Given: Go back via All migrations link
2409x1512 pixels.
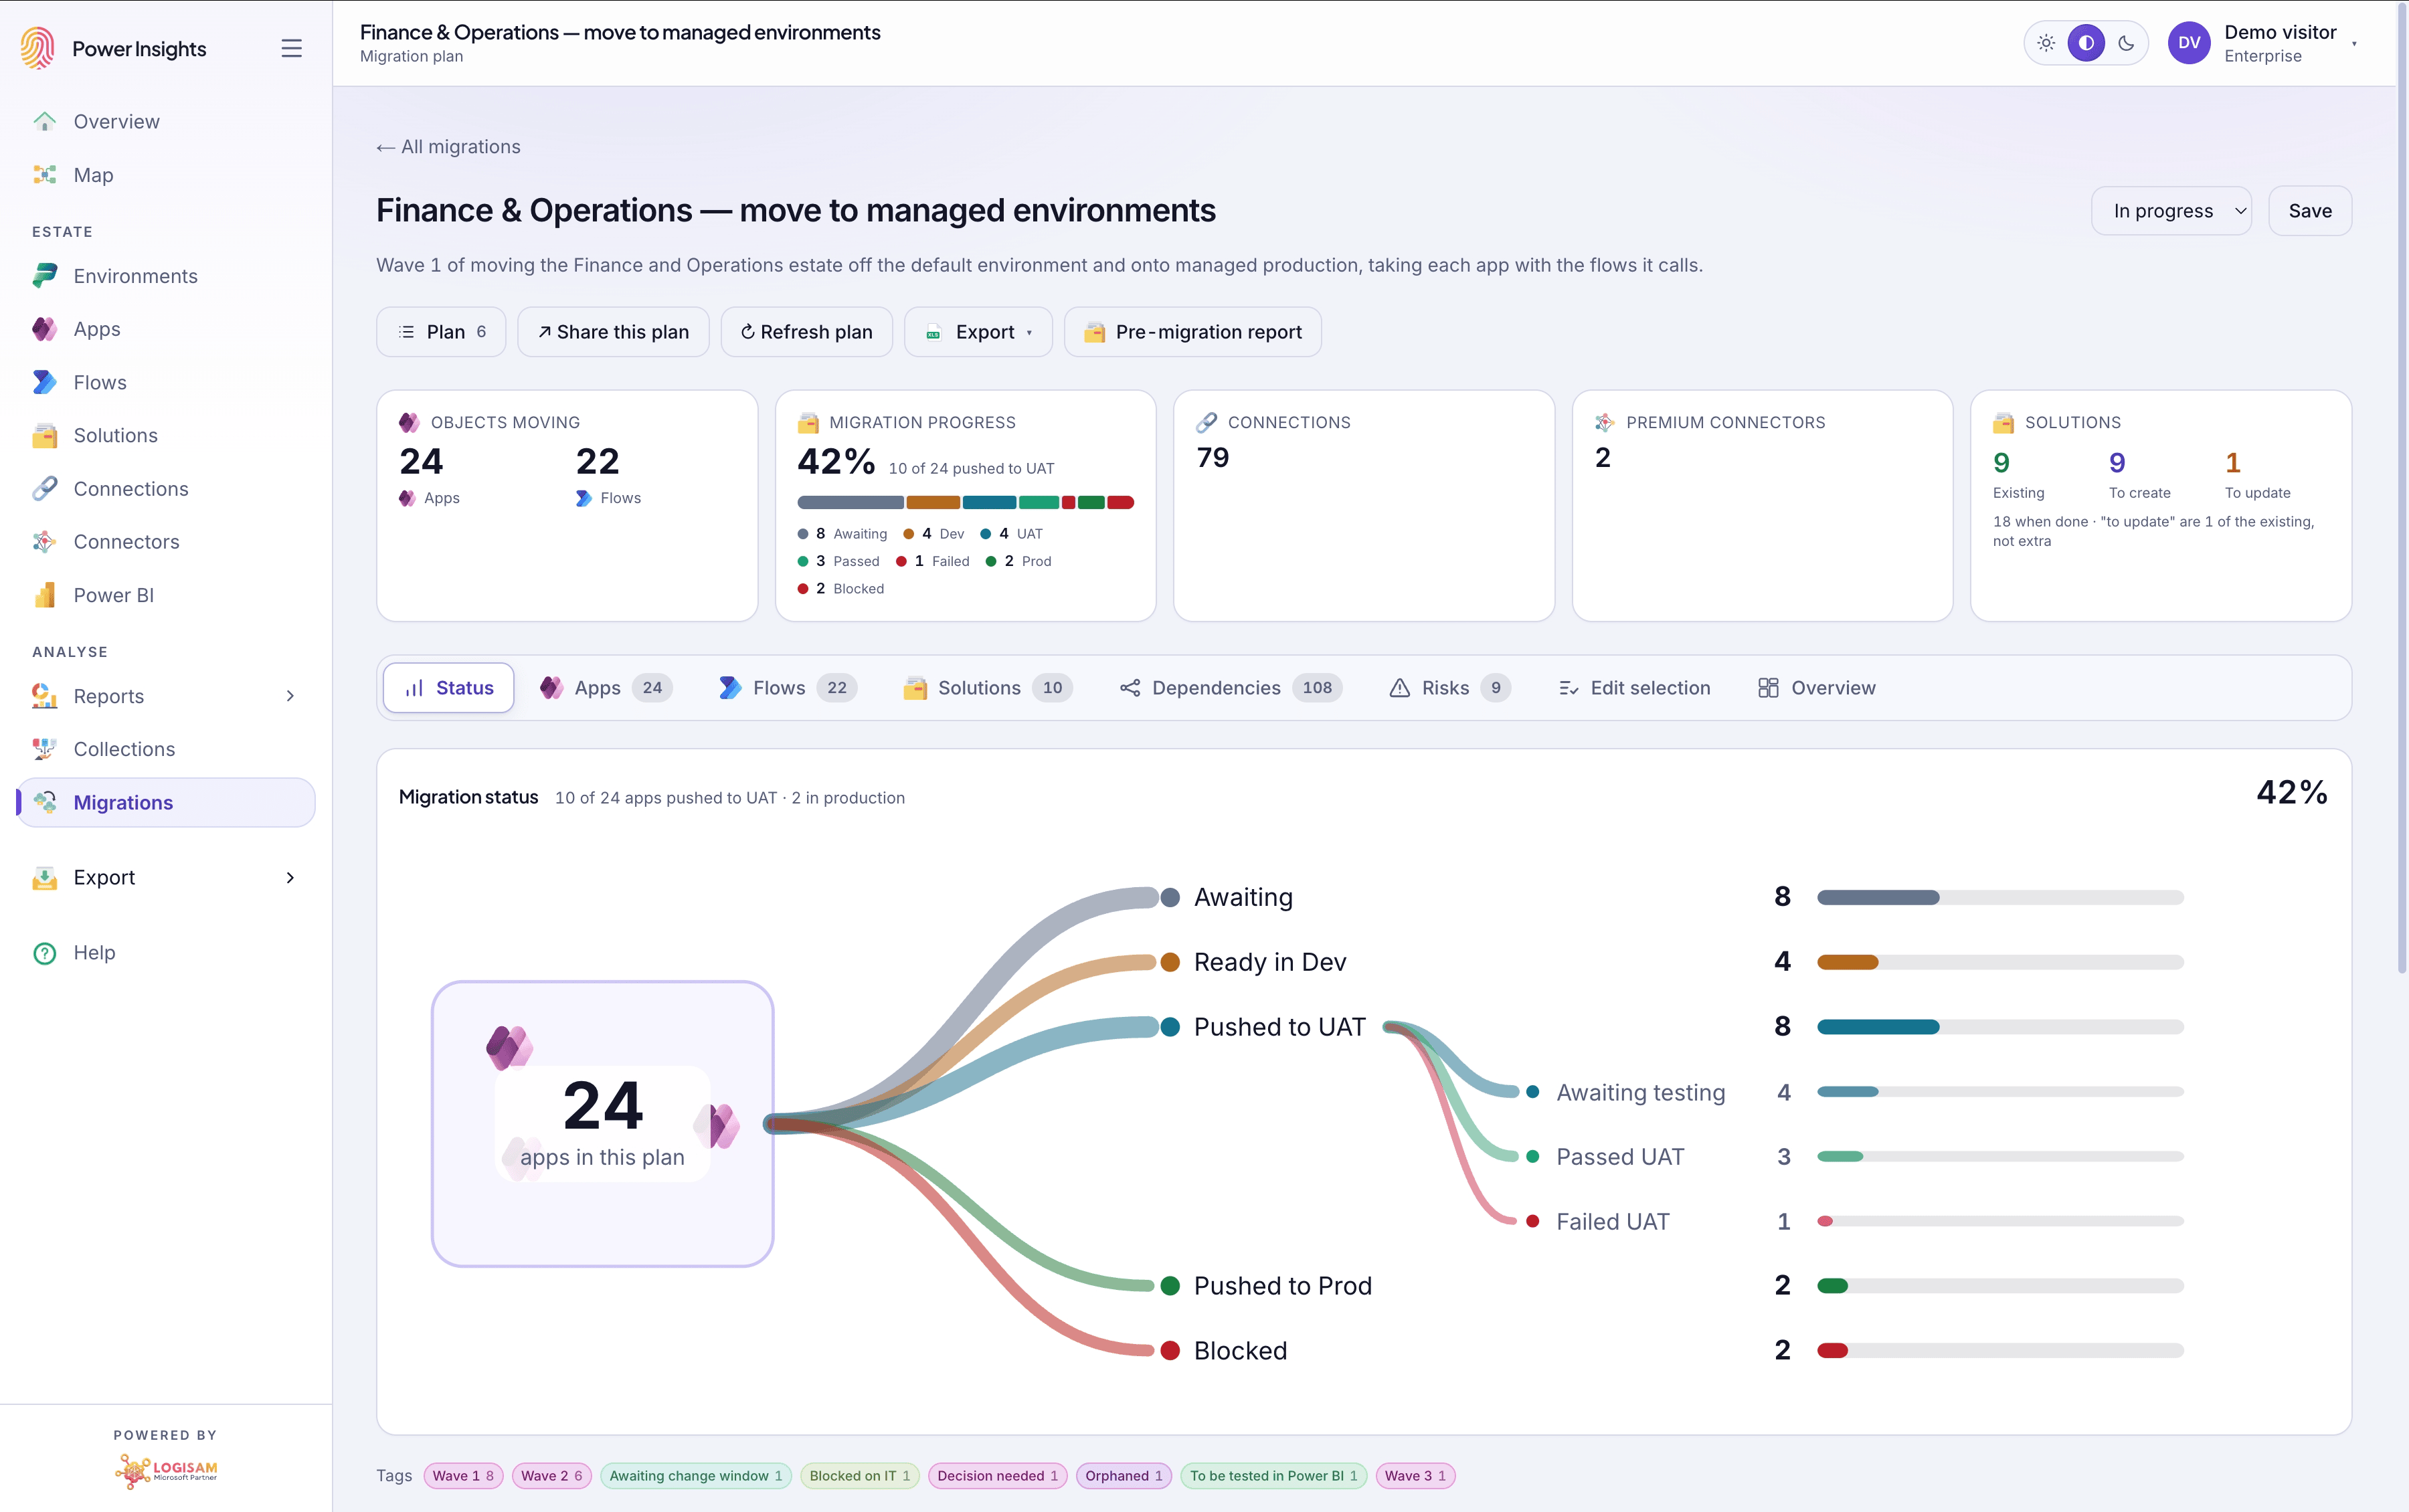Looking at the screenshot, I should point(448,147).
